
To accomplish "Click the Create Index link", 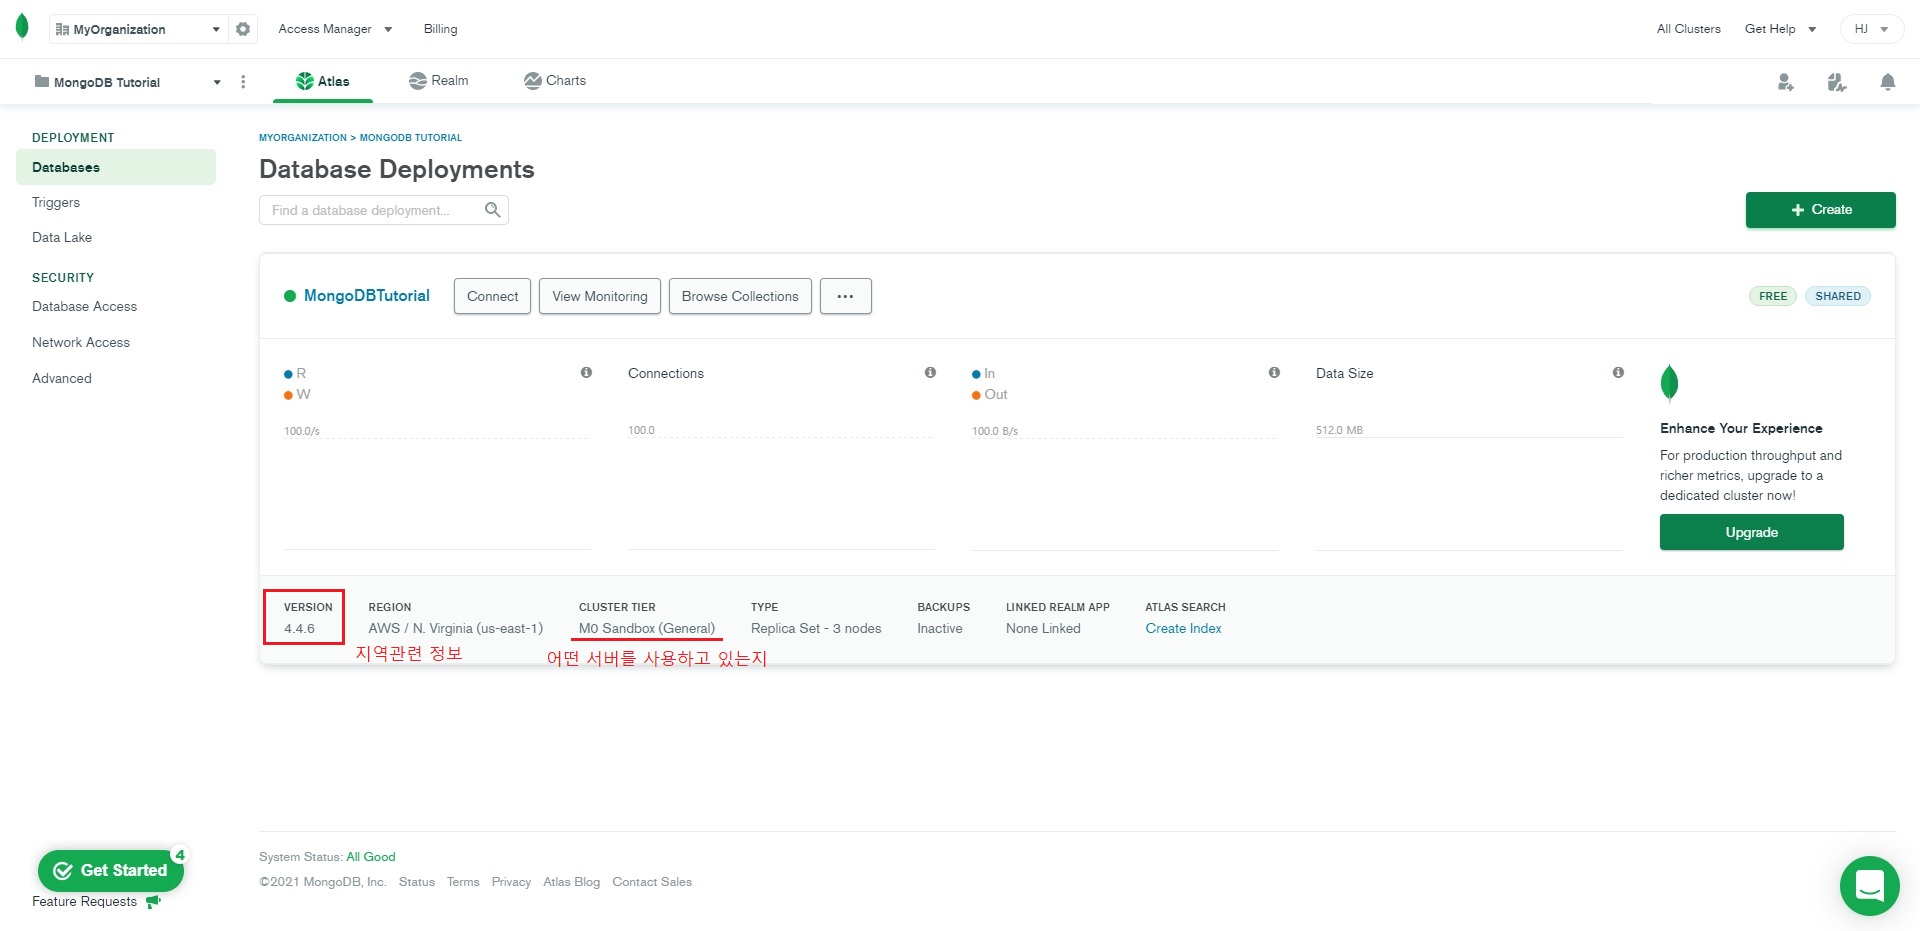I will (1183, 628).
